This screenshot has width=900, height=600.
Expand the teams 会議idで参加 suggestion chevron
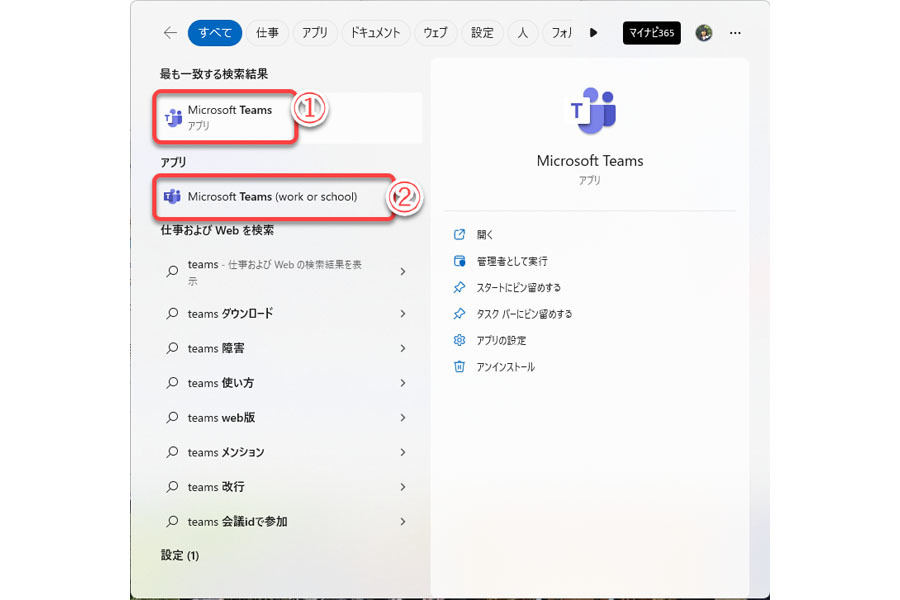tap(403, 521)
